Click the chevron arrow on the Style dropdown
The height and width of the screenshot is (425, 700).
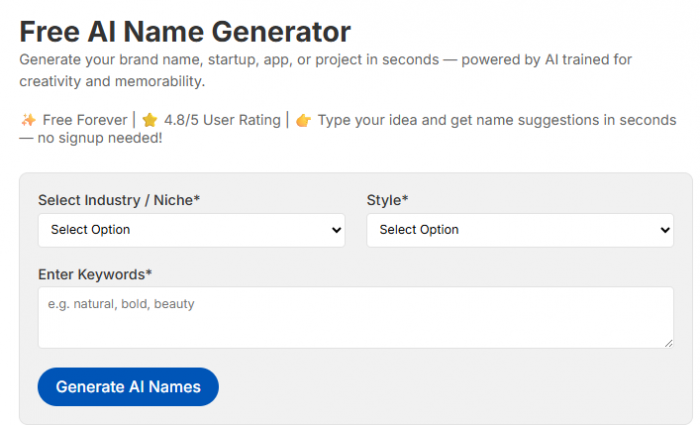(x=664, y=230)
